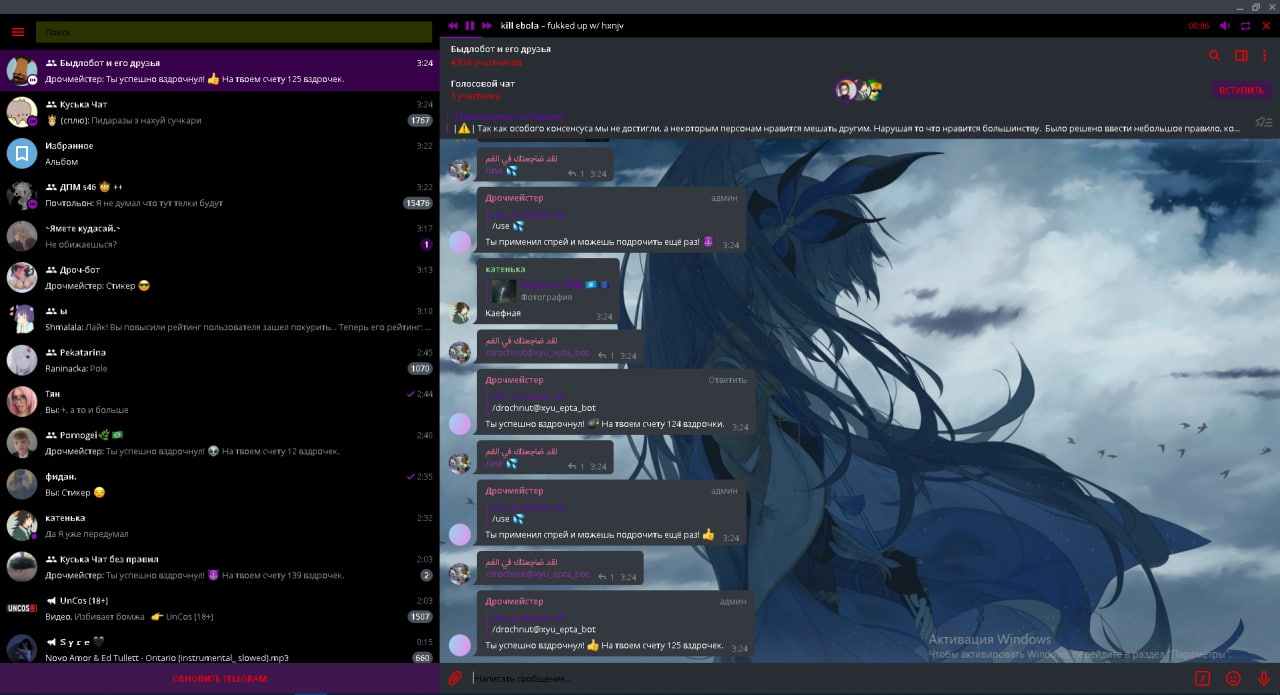The width and height of the screenshot is (1280, 695).
Task: Click message text with 124 вздрочек
Action: click(x=605, y=424)
